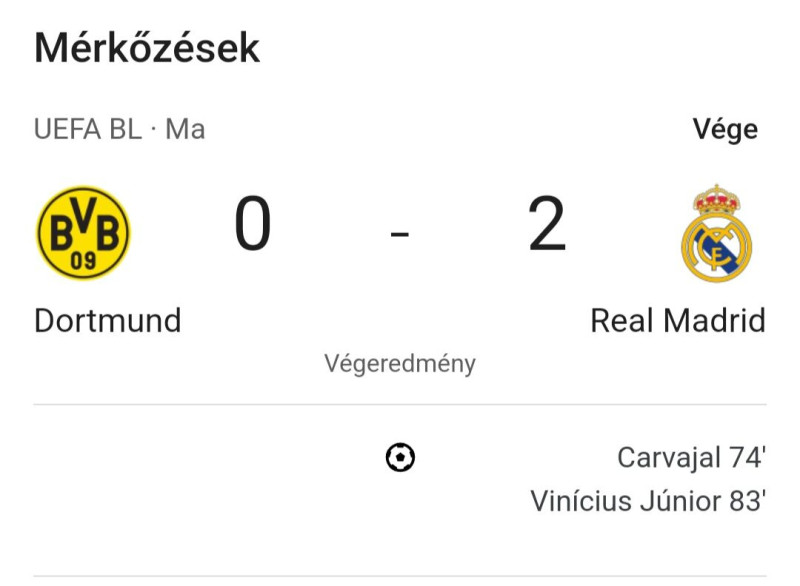This screenshot has height=586, width=800.
Task: Select Carvajal 74' goal entry
Action: click(691, 457)
